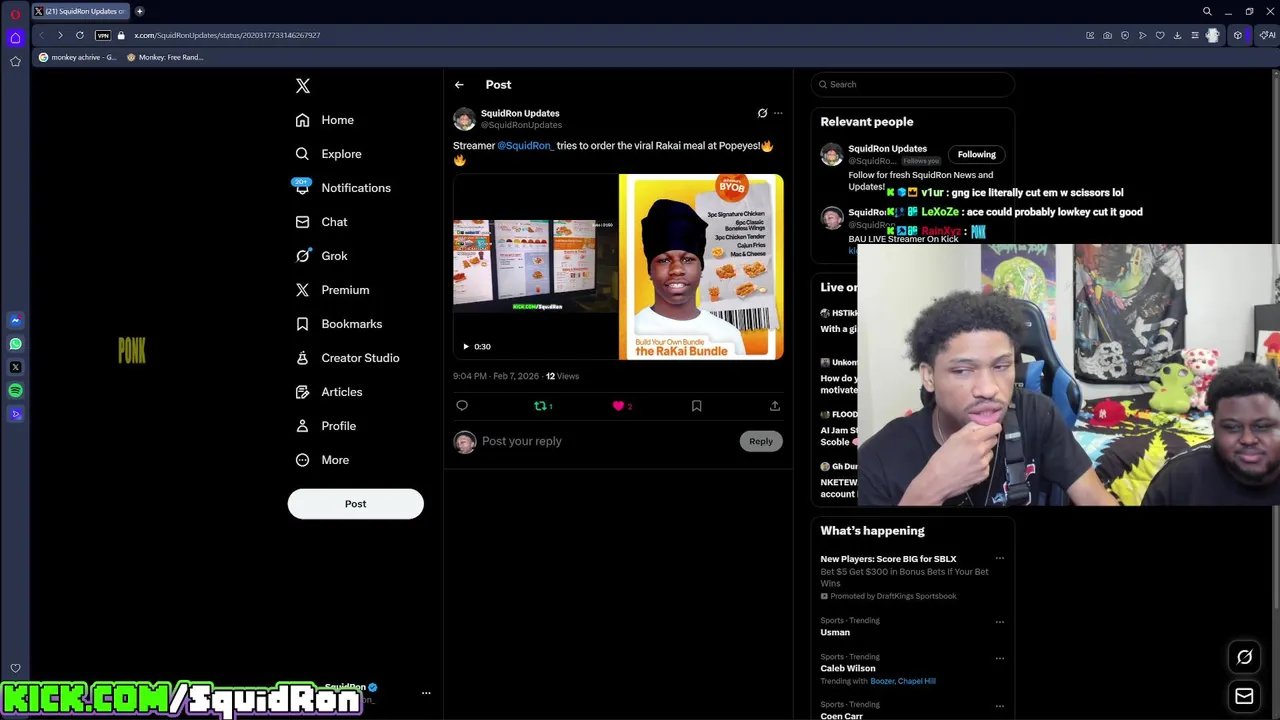The width and height of the screenshot is (1280, 720).
Task: Expand the More menu in sidebar
Action: tap(322, 460)
